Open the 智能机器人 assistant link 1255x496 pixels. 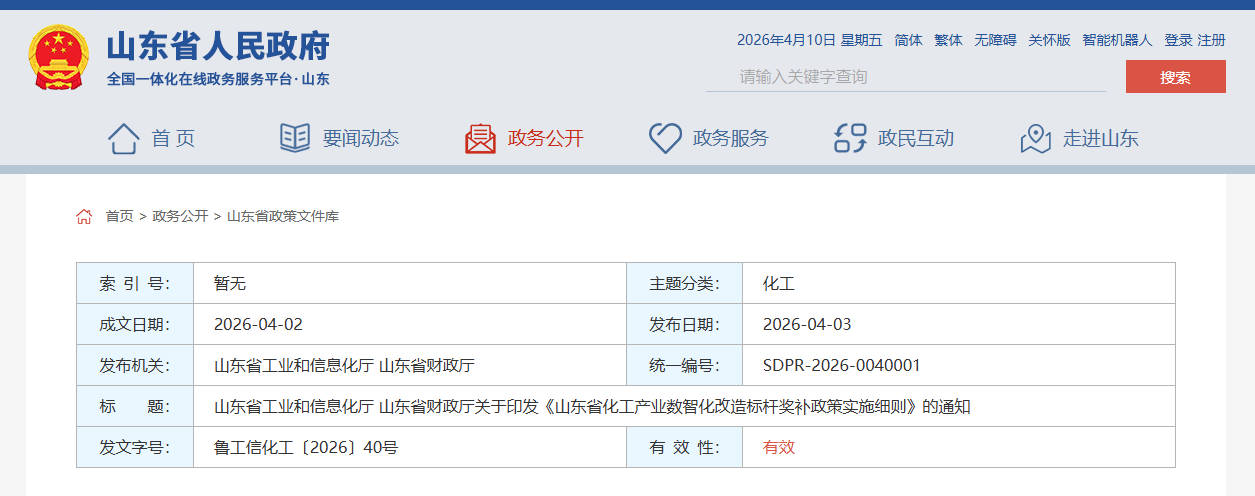tap(1118, 40)
